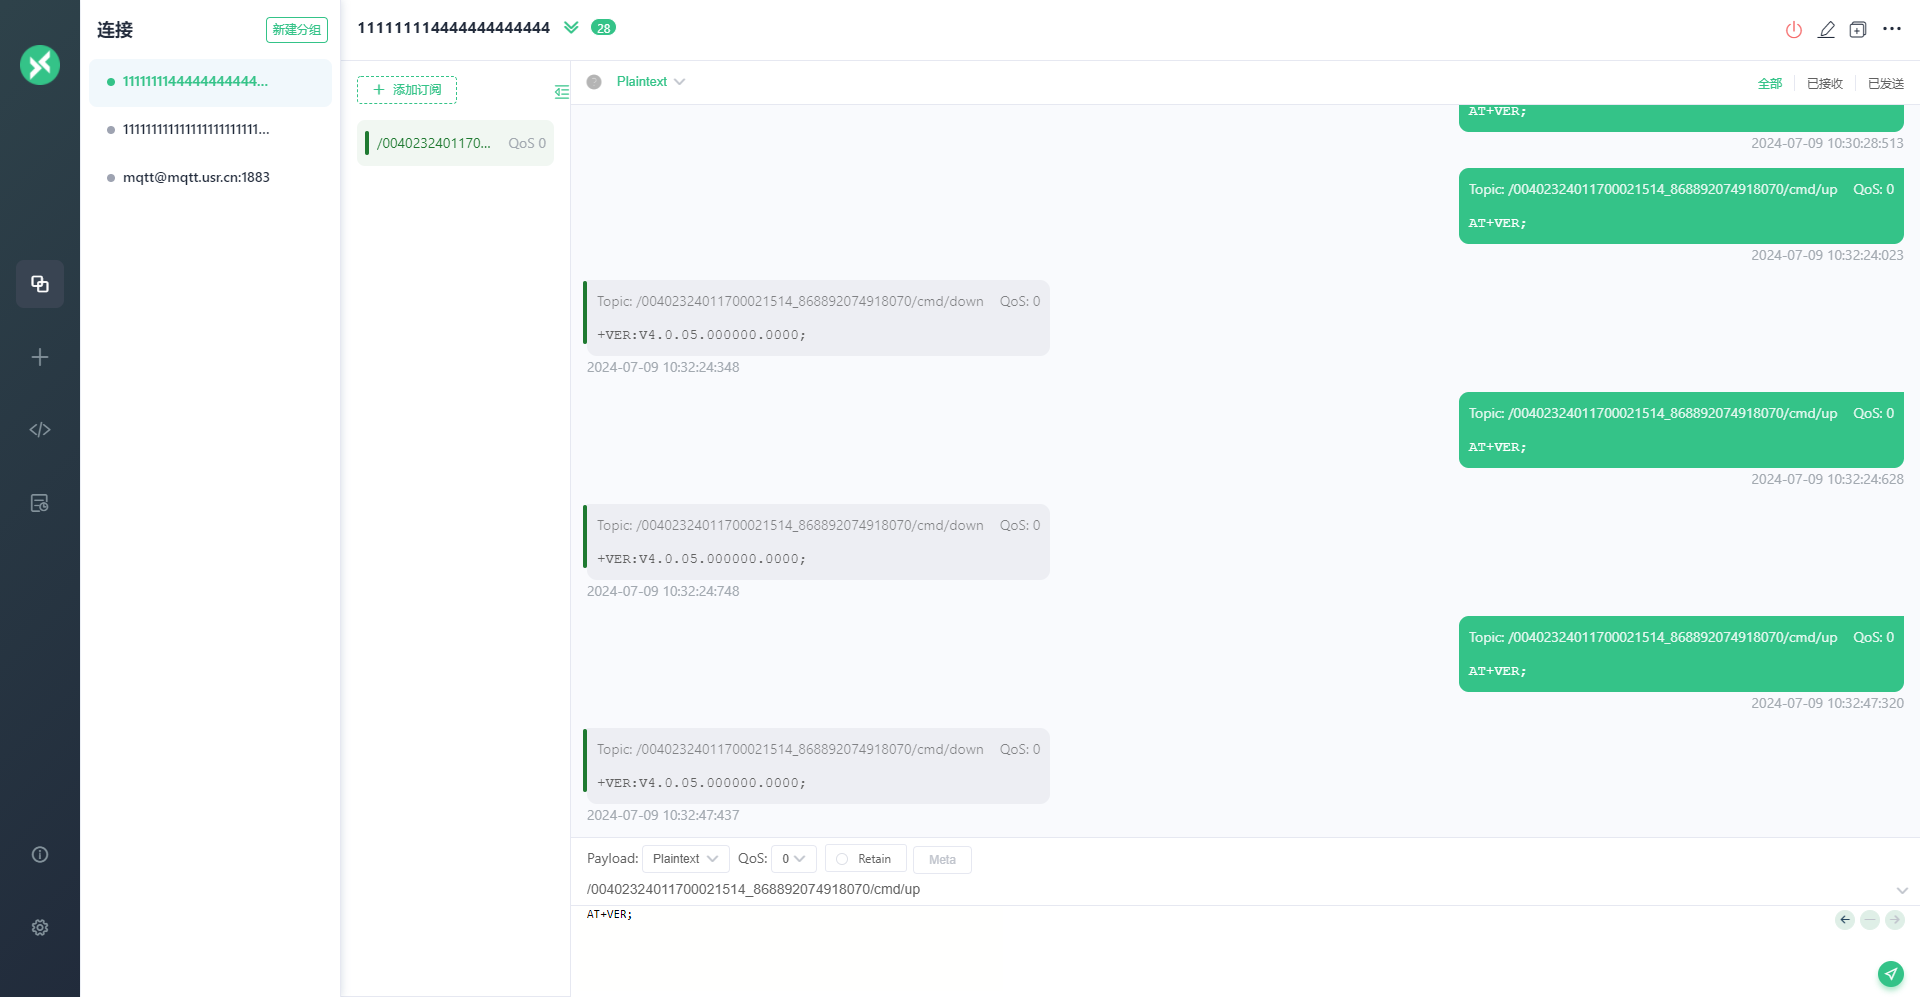1920x997 pixels.
Task: Click the gray topic color filter dot
Action: (x=594, y=82)
